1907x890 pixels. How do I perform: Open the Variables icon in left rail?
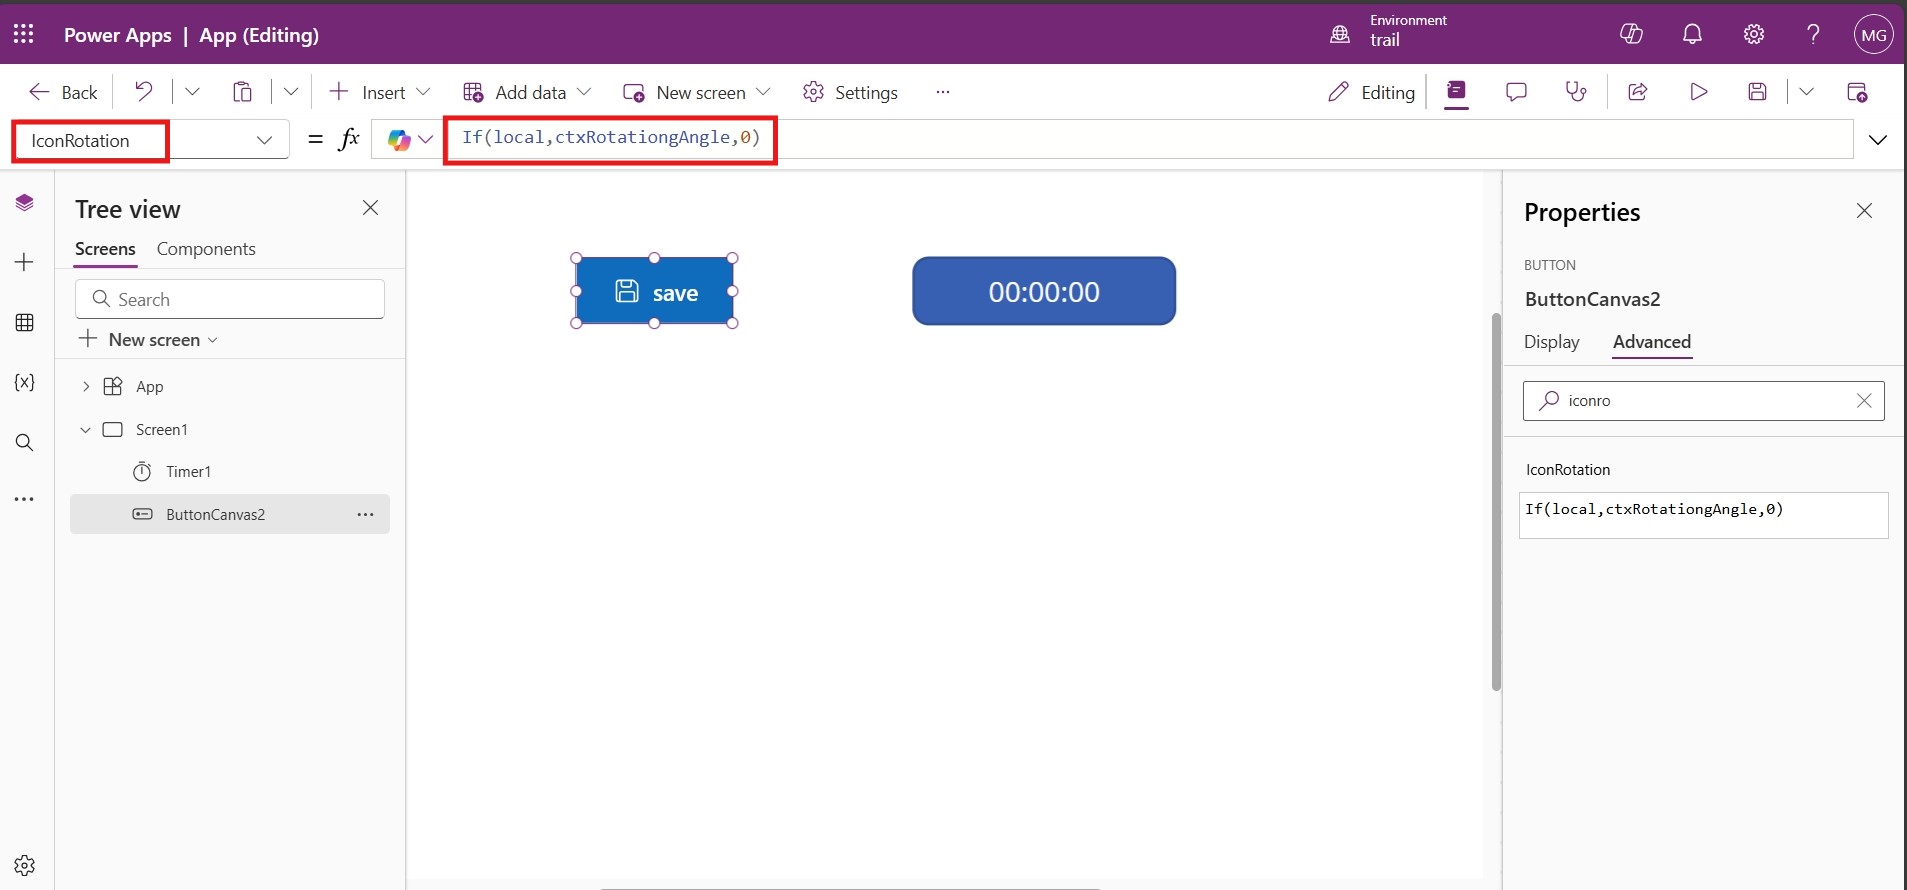[25, 383]
